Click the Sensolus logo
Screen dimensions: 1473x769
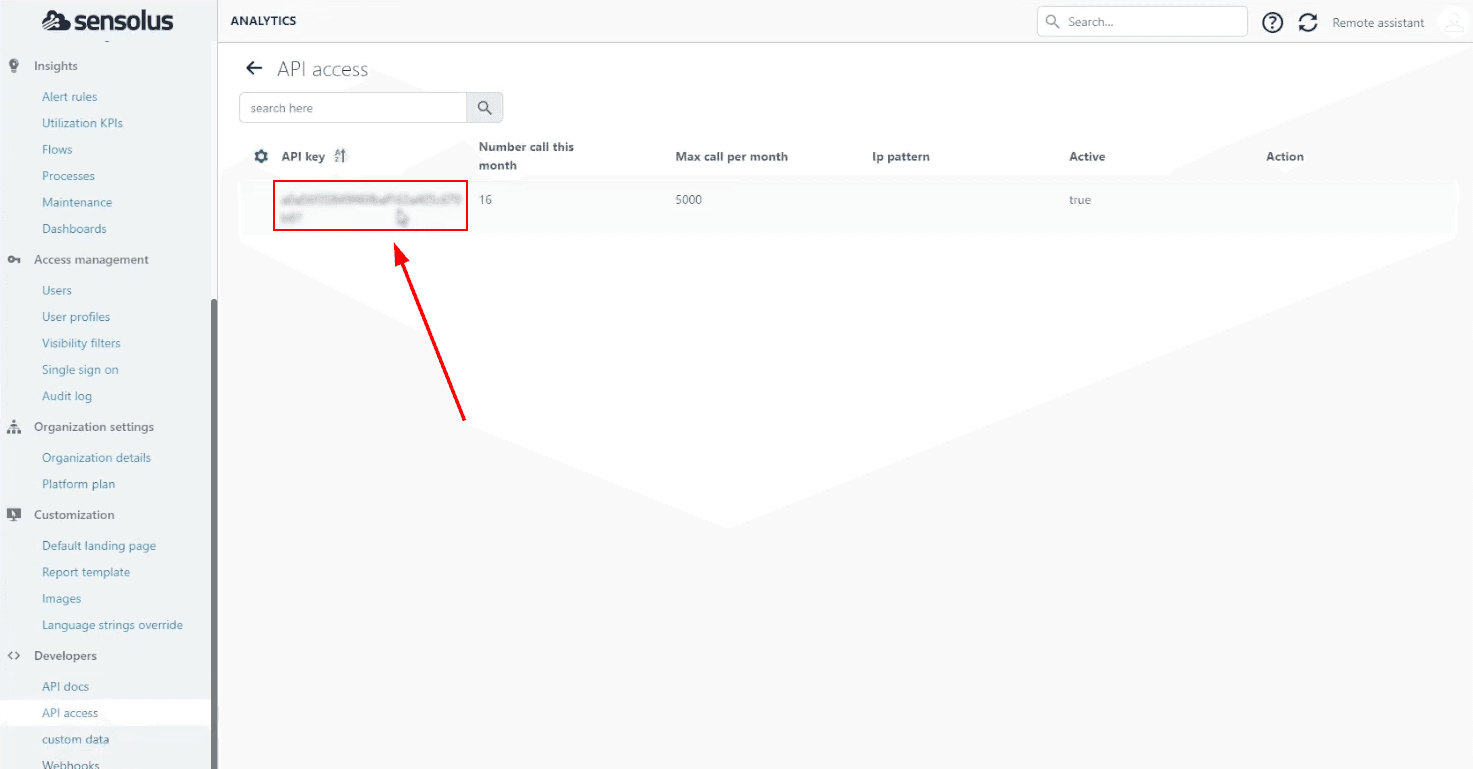pos(108,21)
